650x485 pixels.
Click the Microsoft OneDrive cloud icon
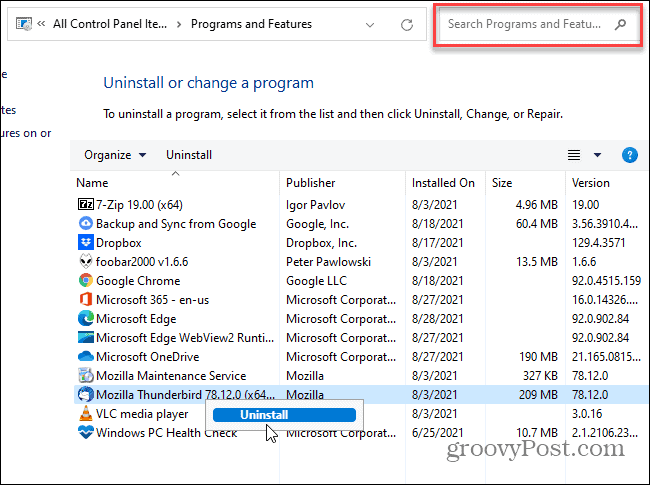coord(86,356)
